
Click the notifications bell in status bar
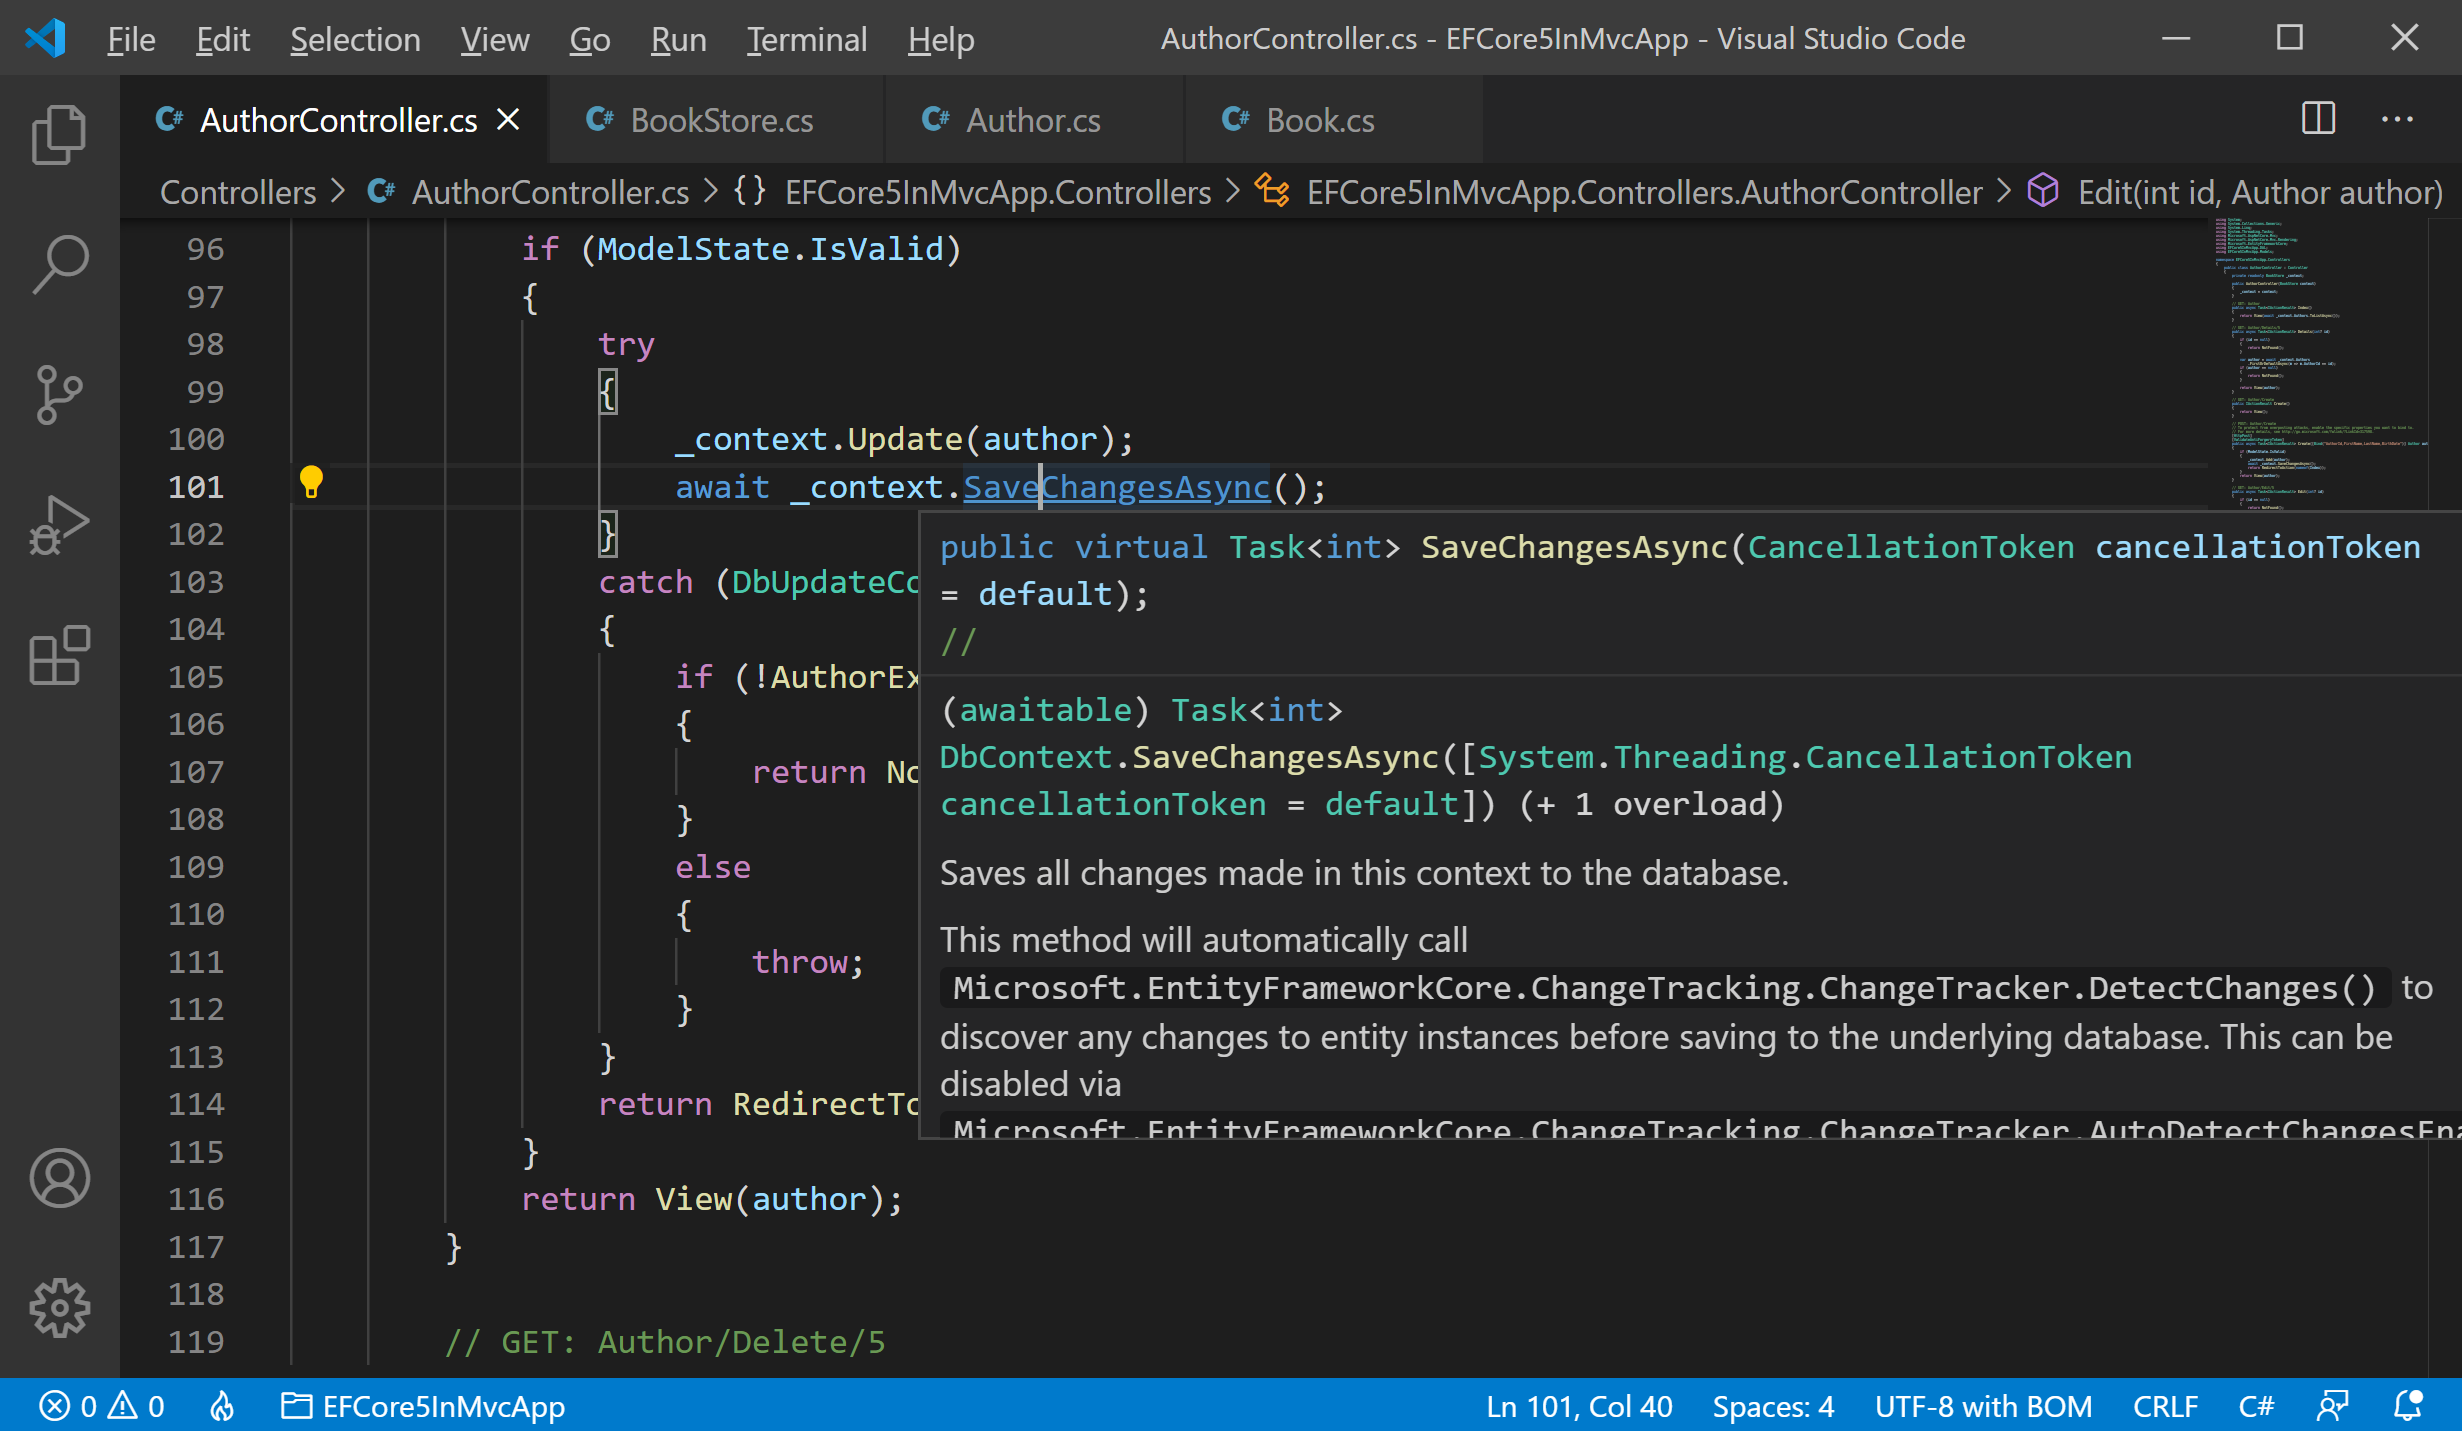pyautogui.click(x=2409, y=1406)
